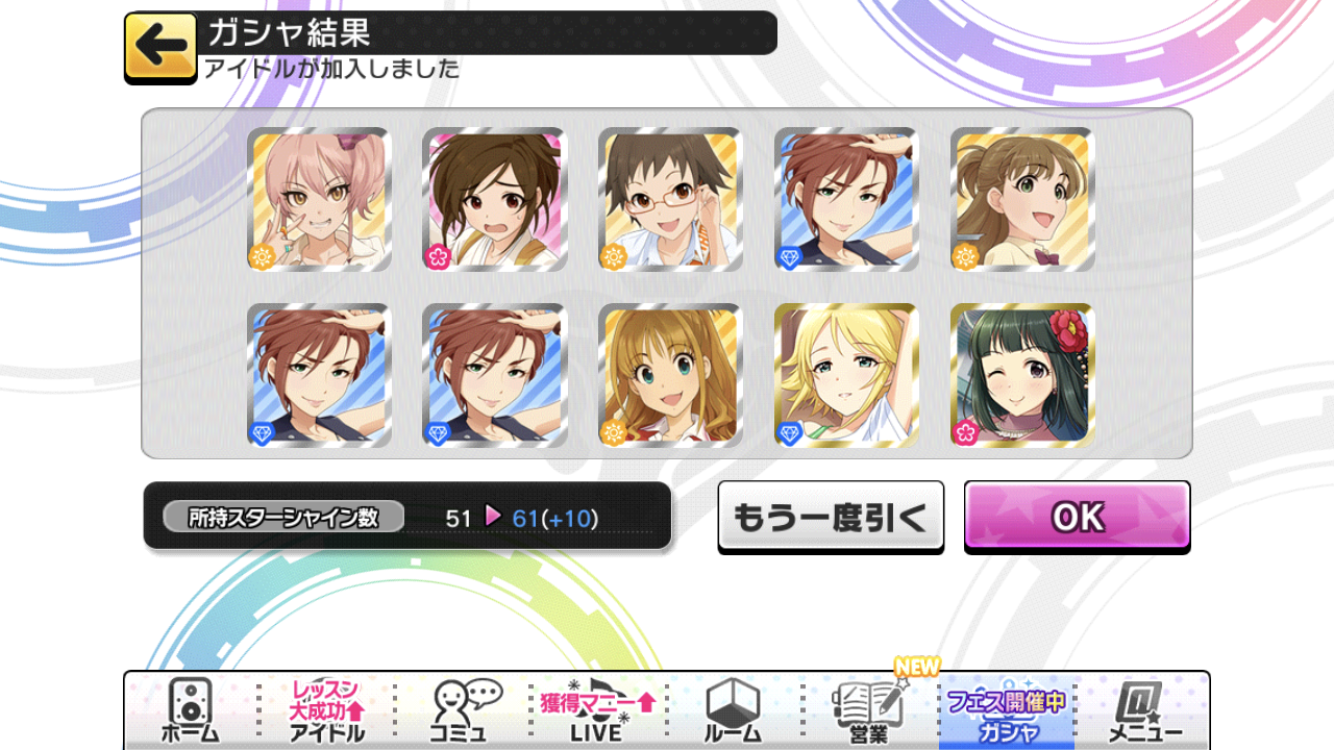This screenshot has width=1334, height=750.
Task: Select the blonde idol card in gold frame
Action: (847, 376)
